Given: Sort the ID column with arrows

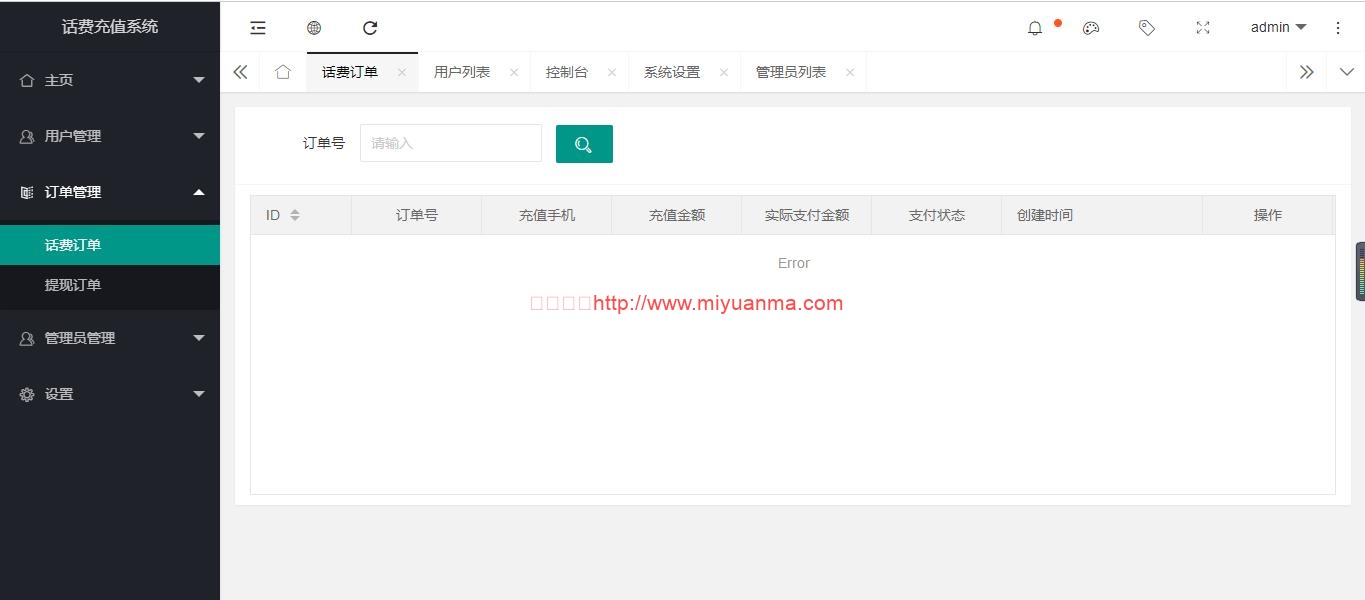Looking at the screenshot, I should 295,215.
